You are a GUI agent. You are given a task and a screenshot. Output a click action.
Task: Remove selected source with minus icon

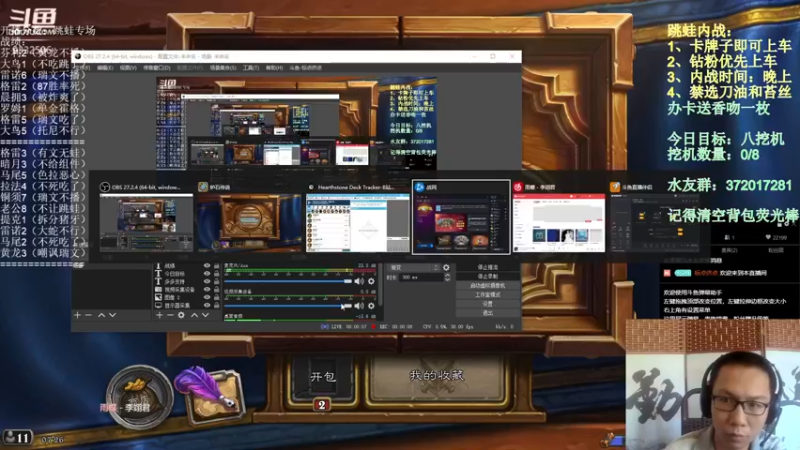tap(170, 315)
